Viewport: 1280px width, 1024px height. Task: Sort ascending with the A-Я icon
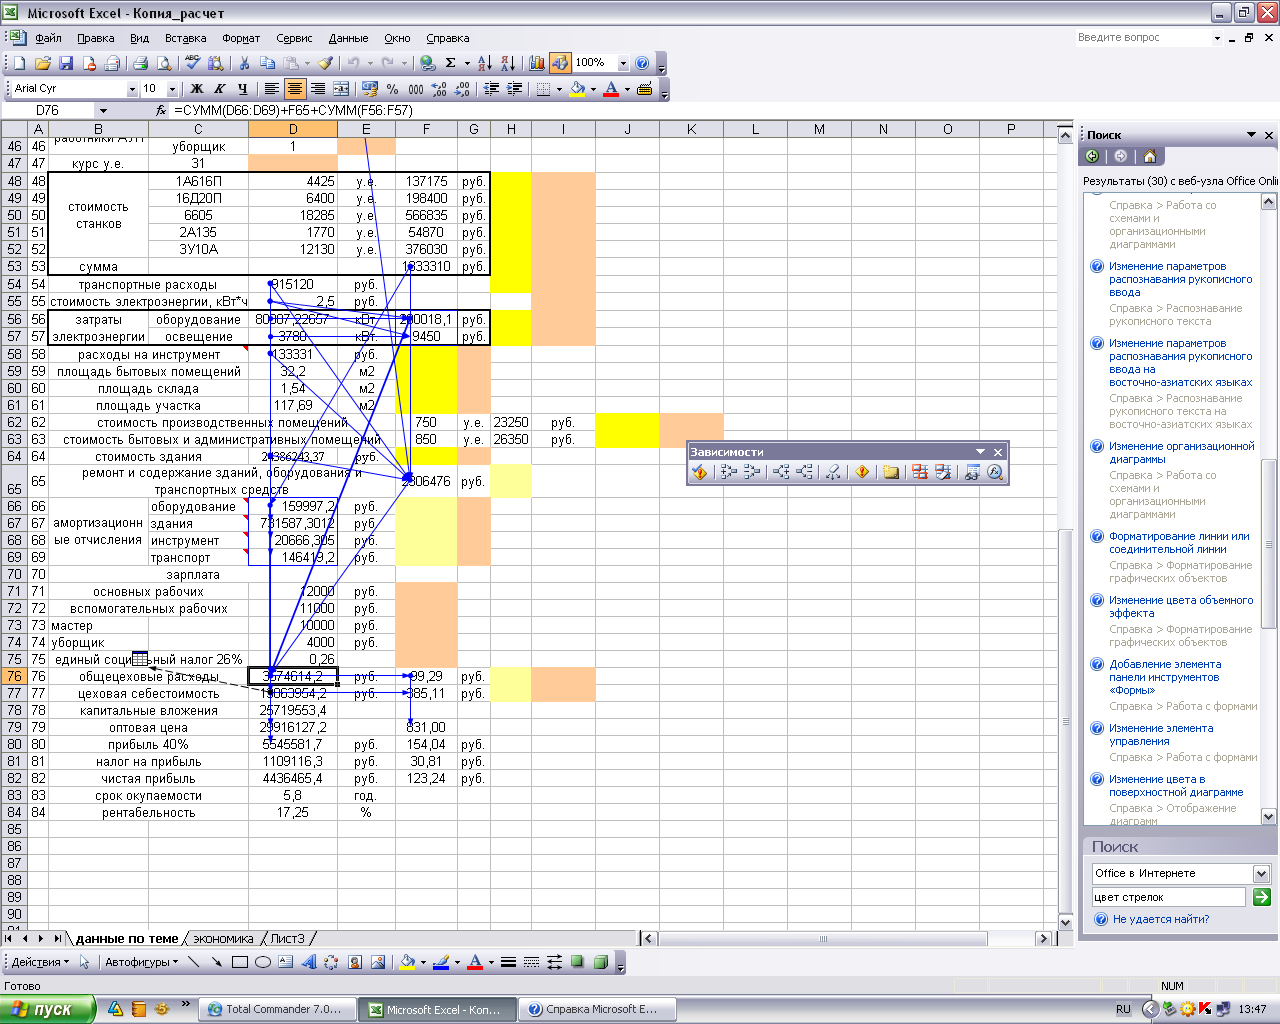(x=484, y=63)
